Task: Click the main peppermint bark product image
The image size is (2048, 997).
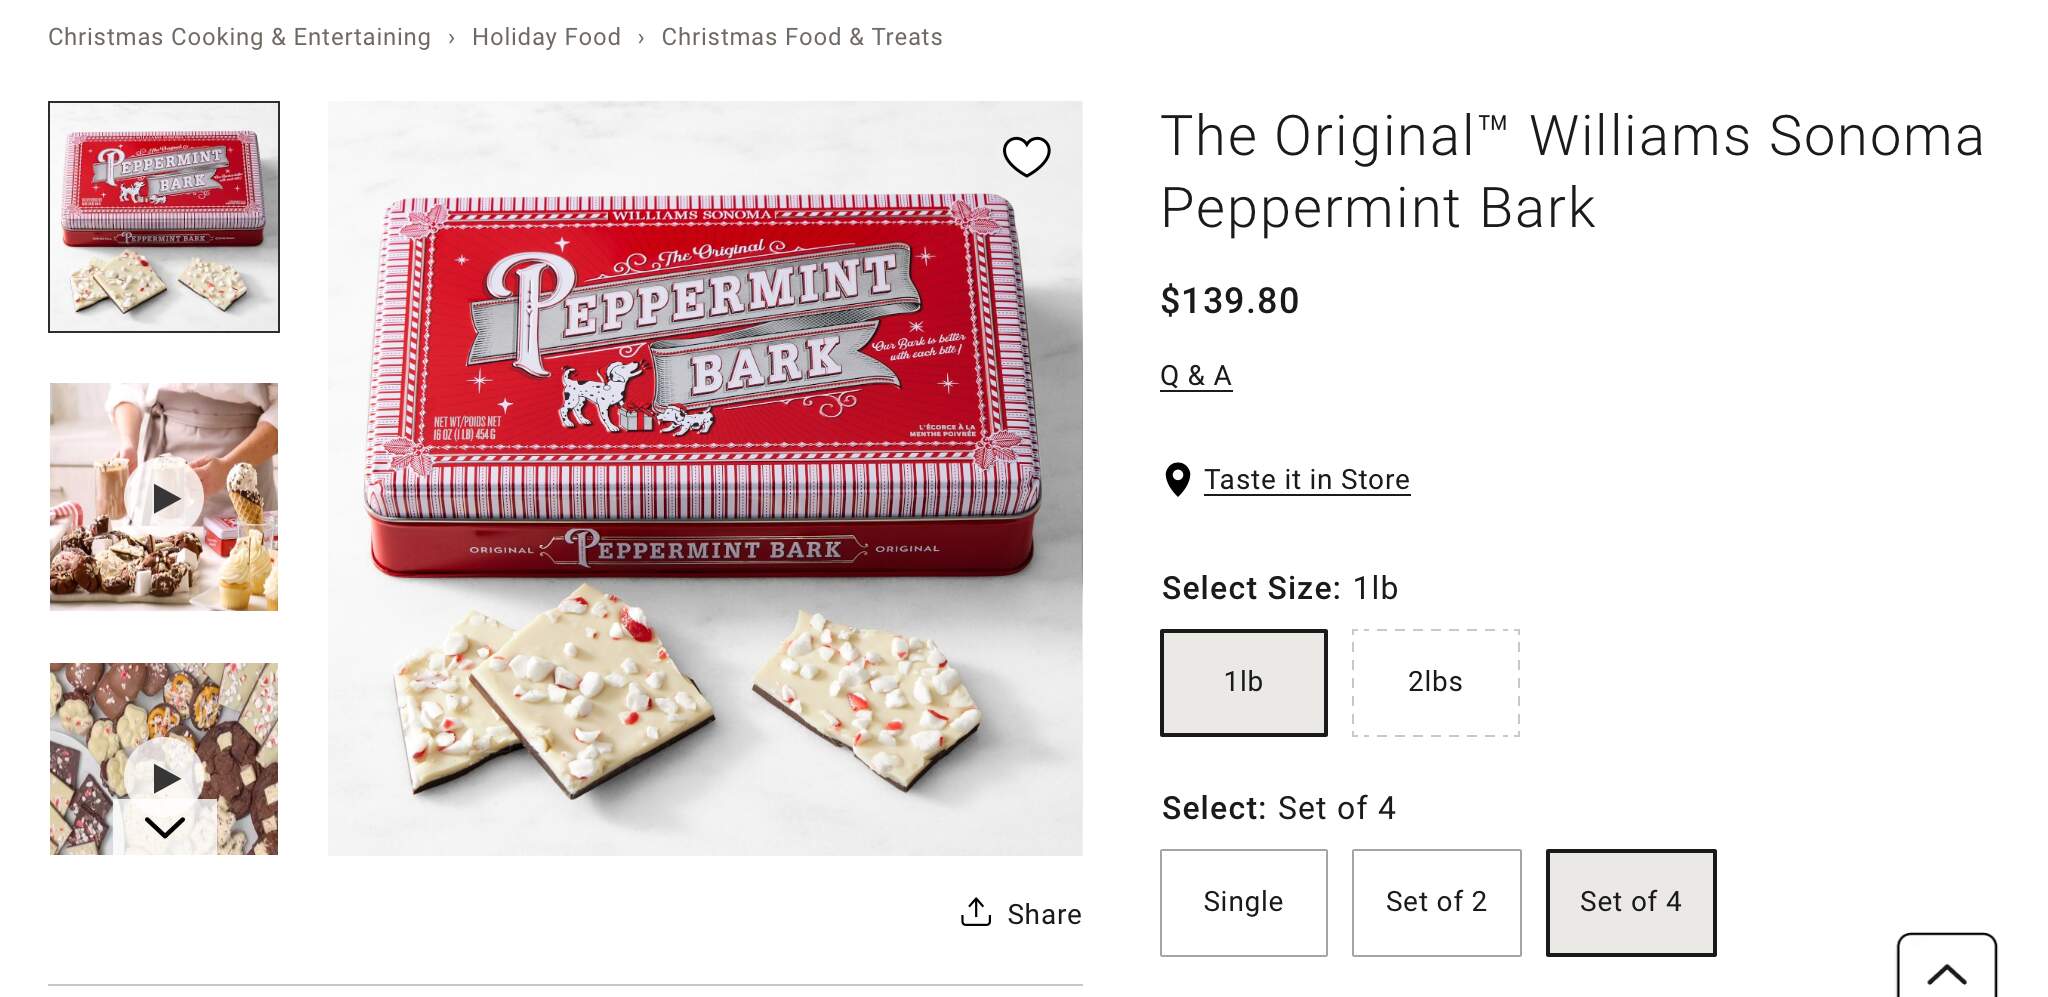Action: (x=705, y=478)
